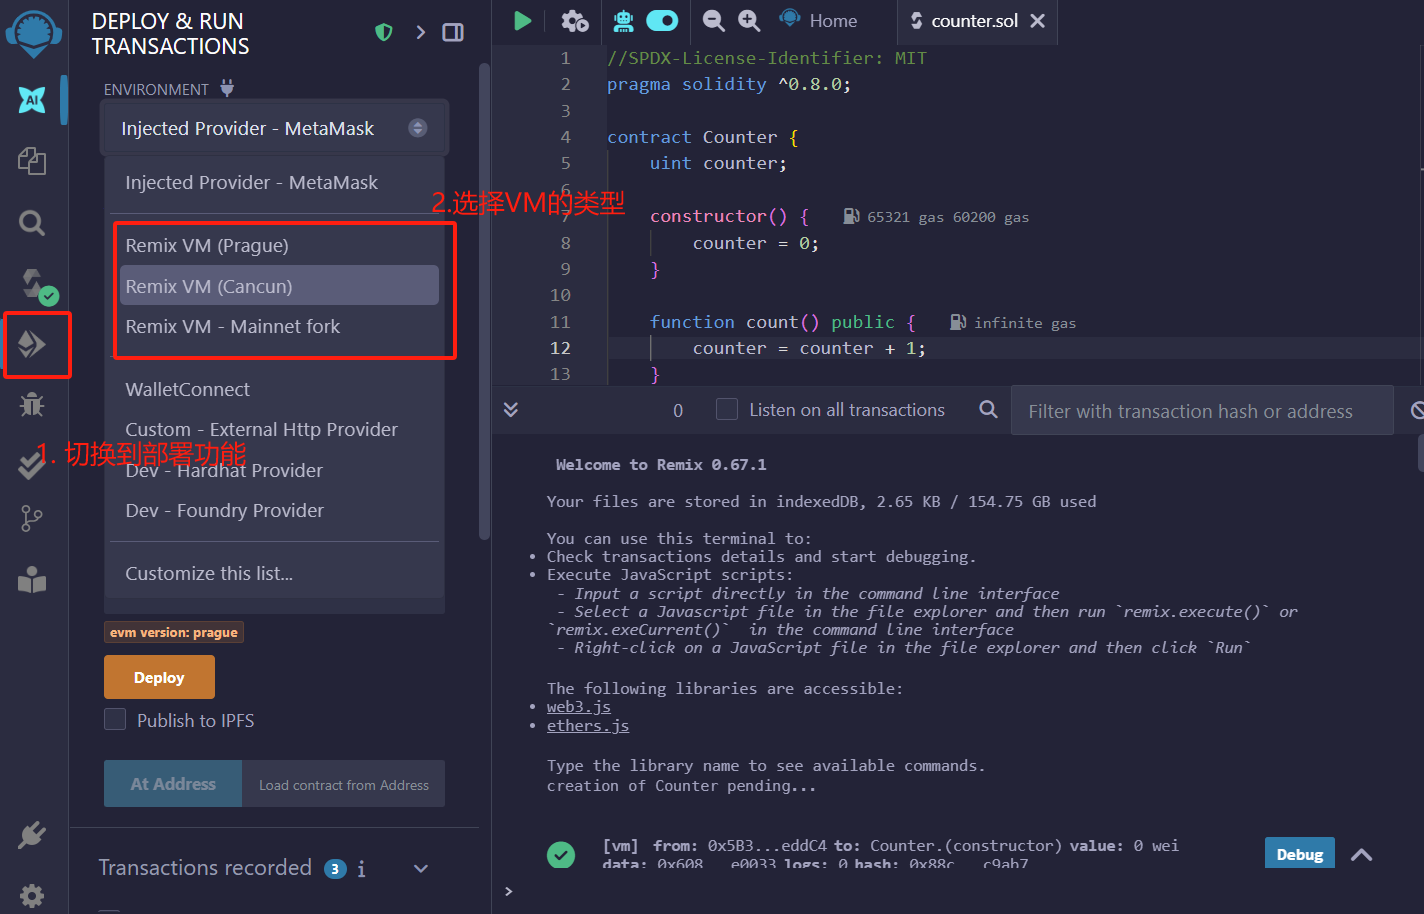Focus Load contract from Address field
This screenshot has width=1424, height=914.
point(343,784)
